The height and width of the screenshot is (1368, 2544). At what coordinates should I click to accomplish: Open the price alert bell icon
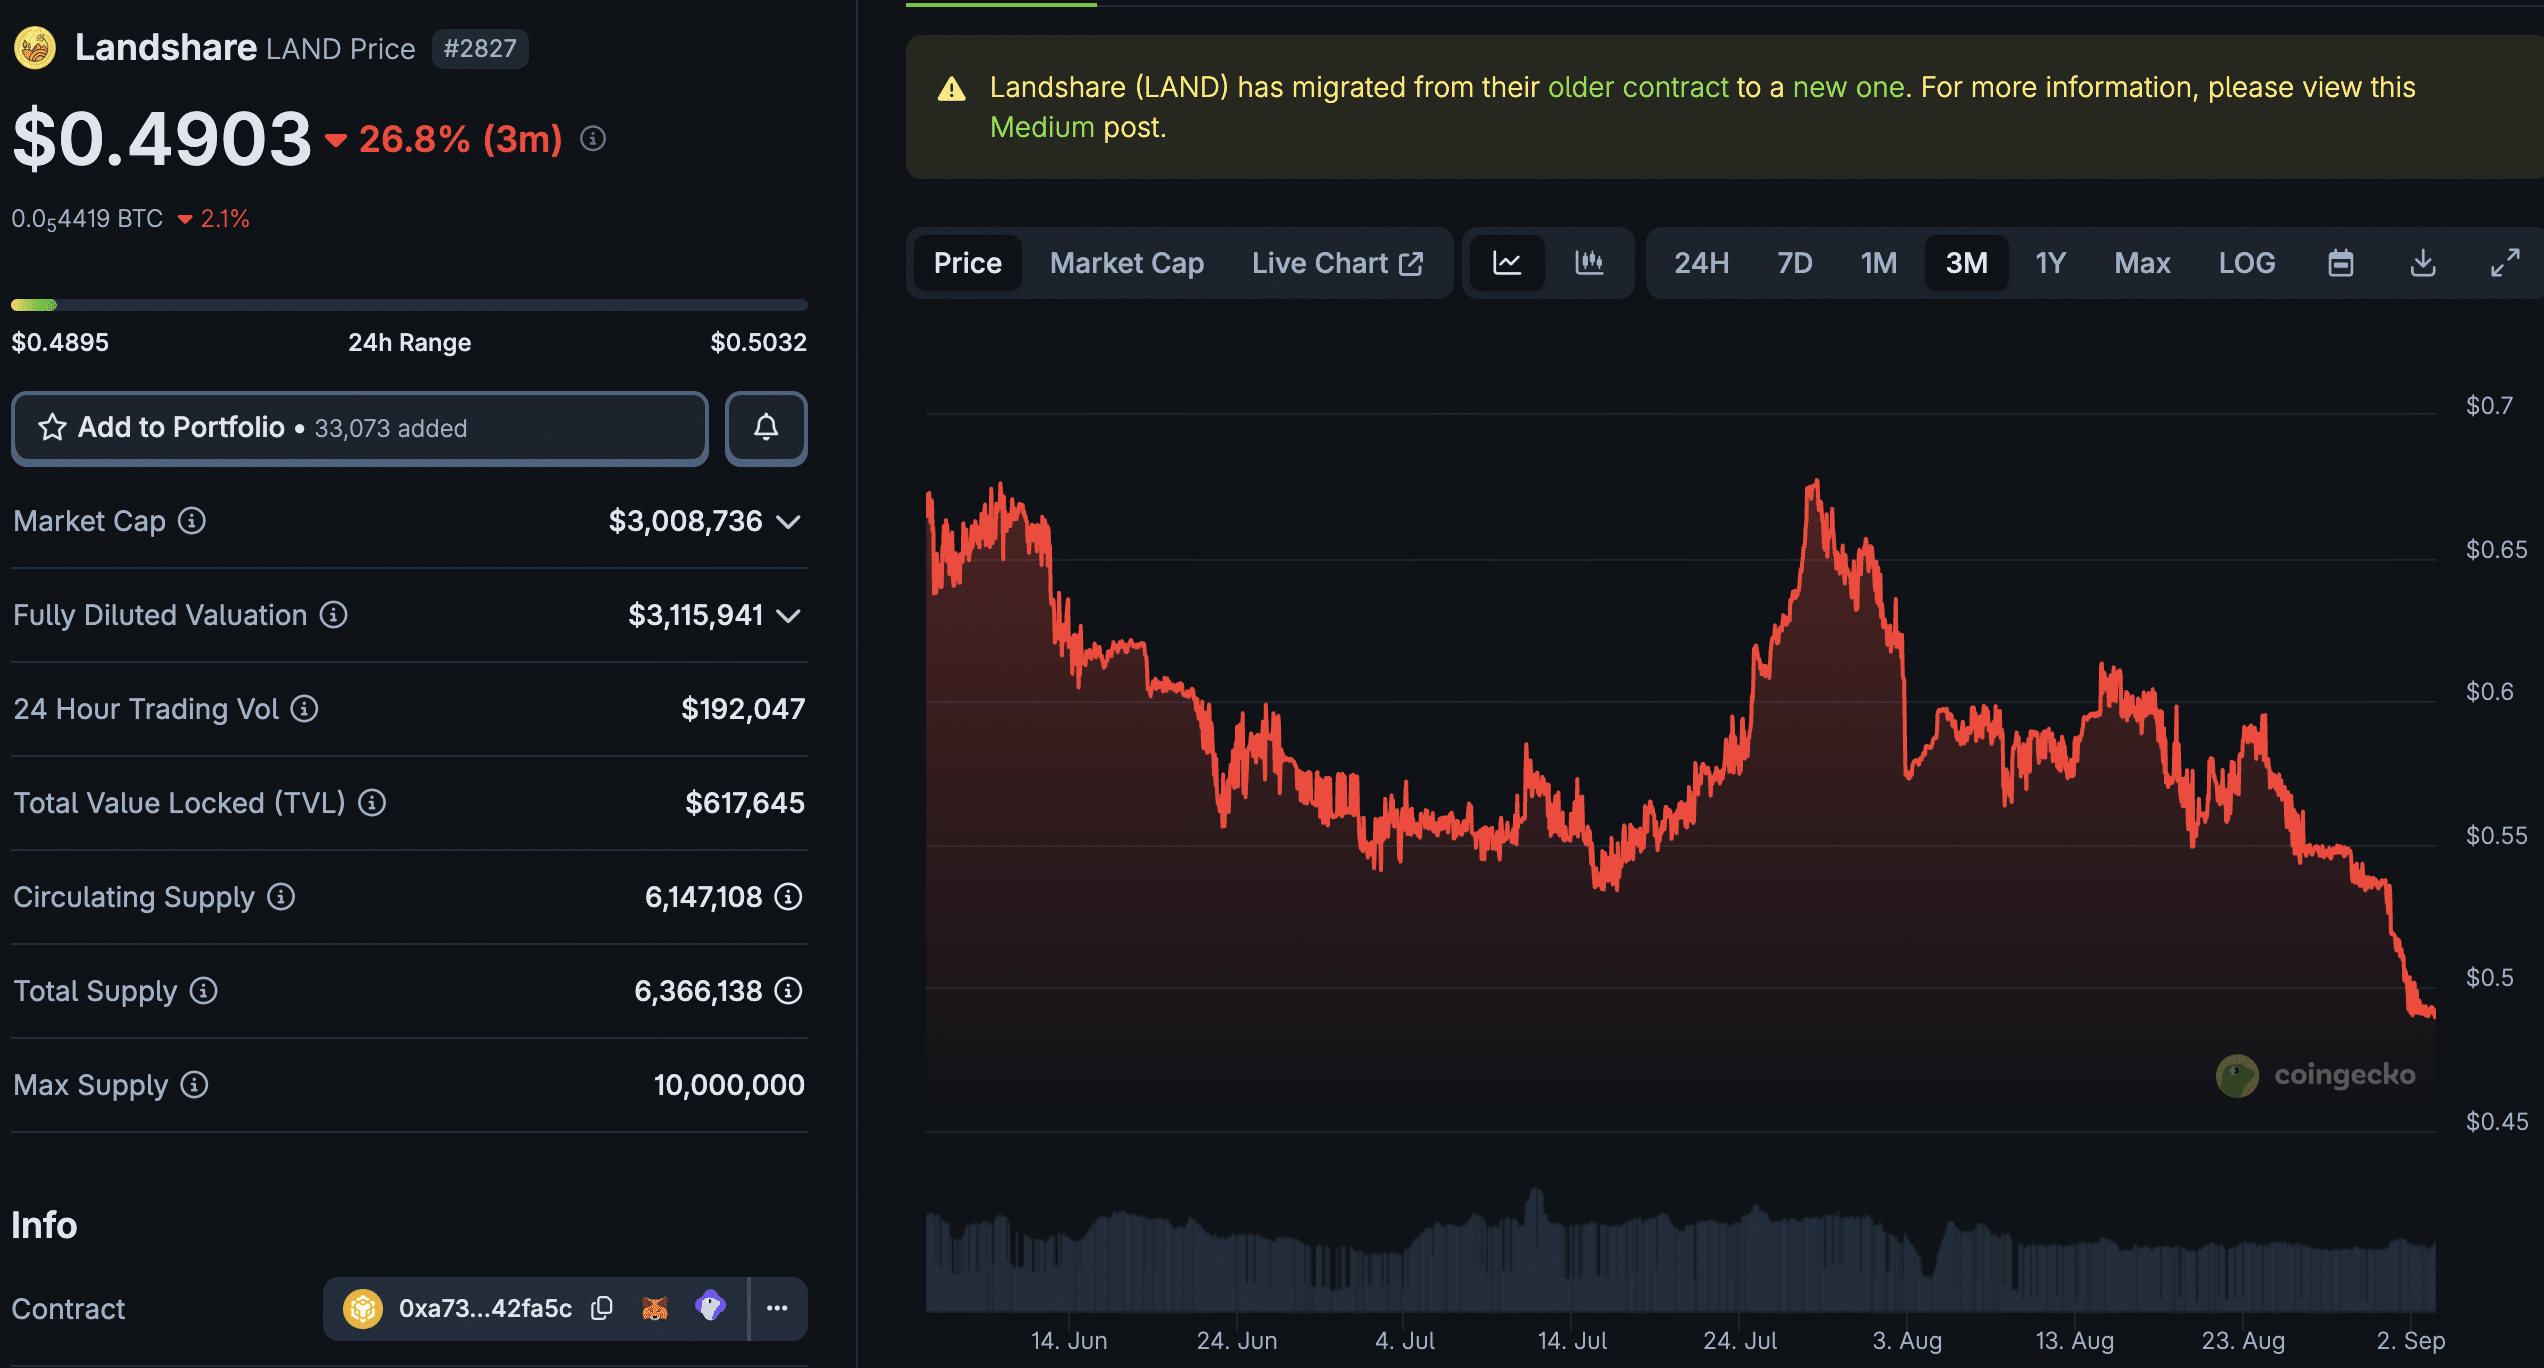(766, 428)
